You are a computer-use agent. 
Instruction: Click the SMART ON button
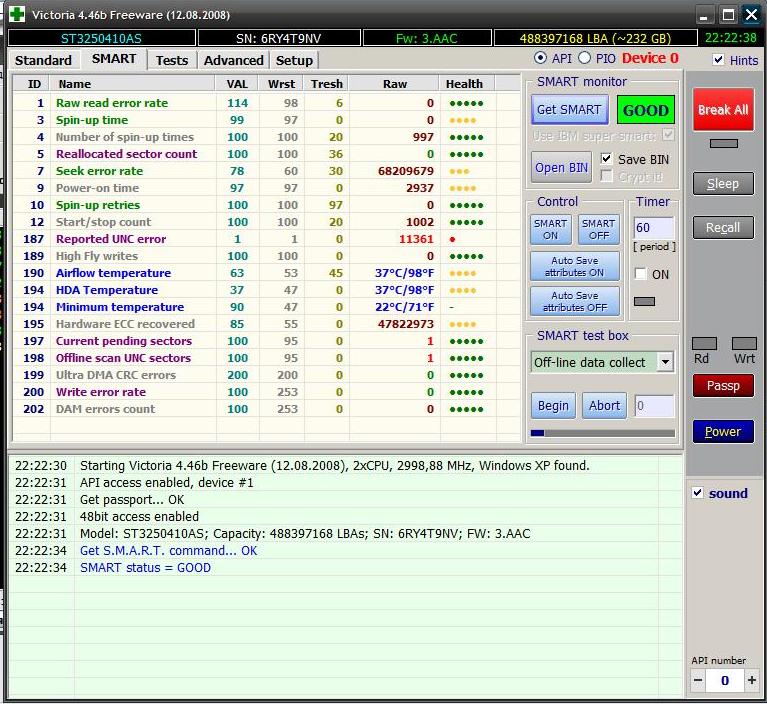(x=550, y=229)
